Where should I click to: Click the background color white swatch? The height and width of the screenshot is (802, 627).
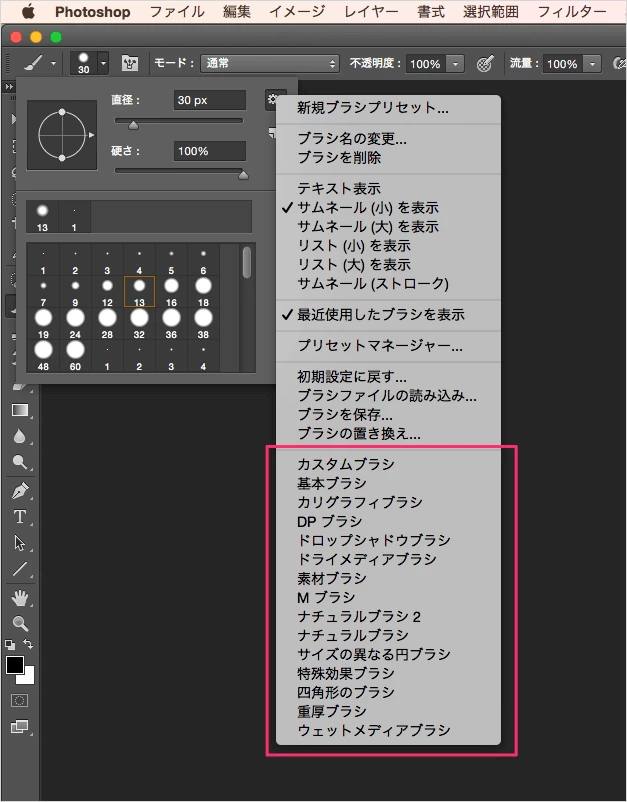28,678
